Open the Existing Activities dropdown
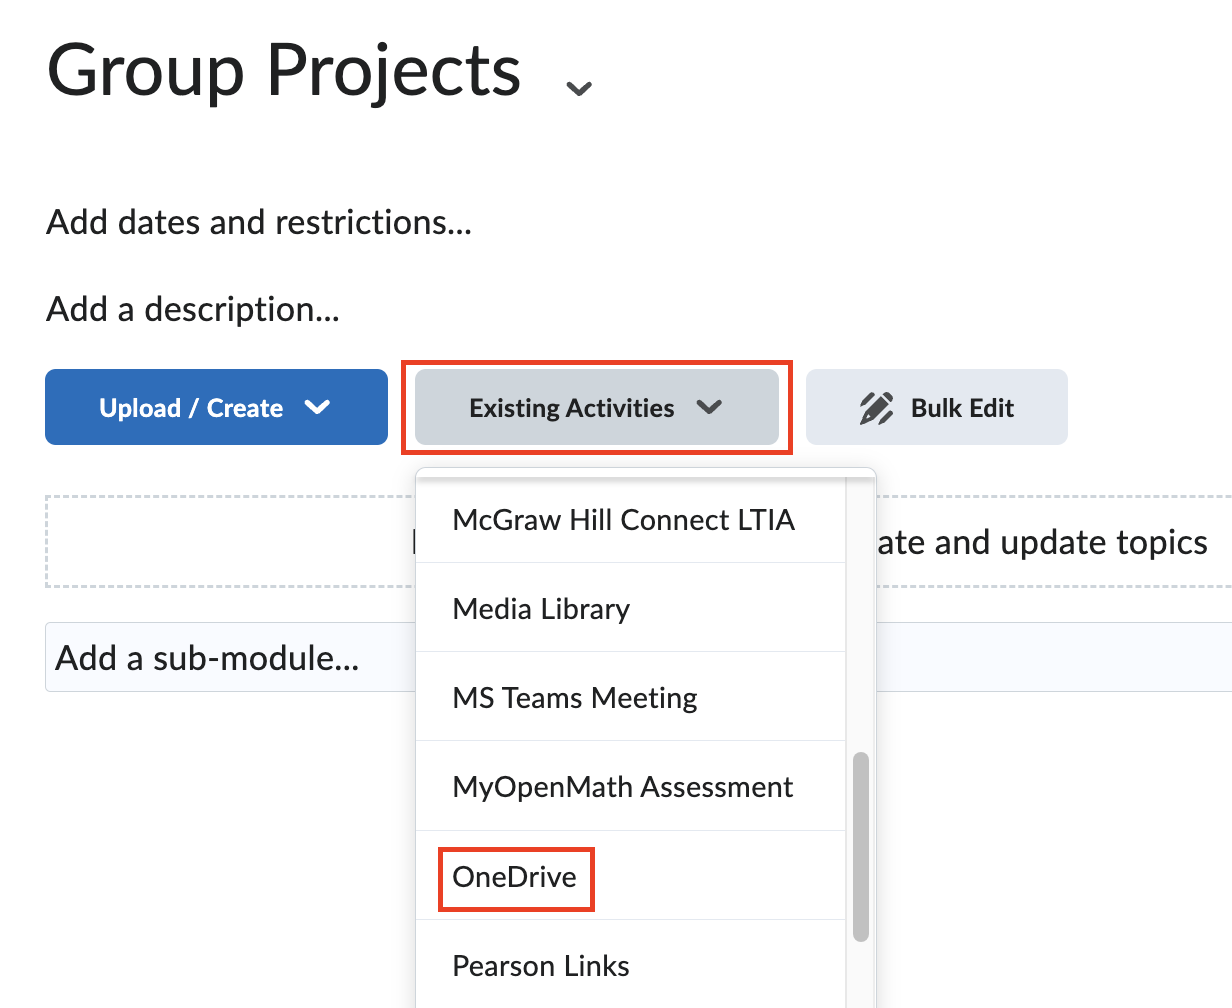The height and width of the screenshot is (1008, 1232). pyautogui.click(x=596, y=407)
